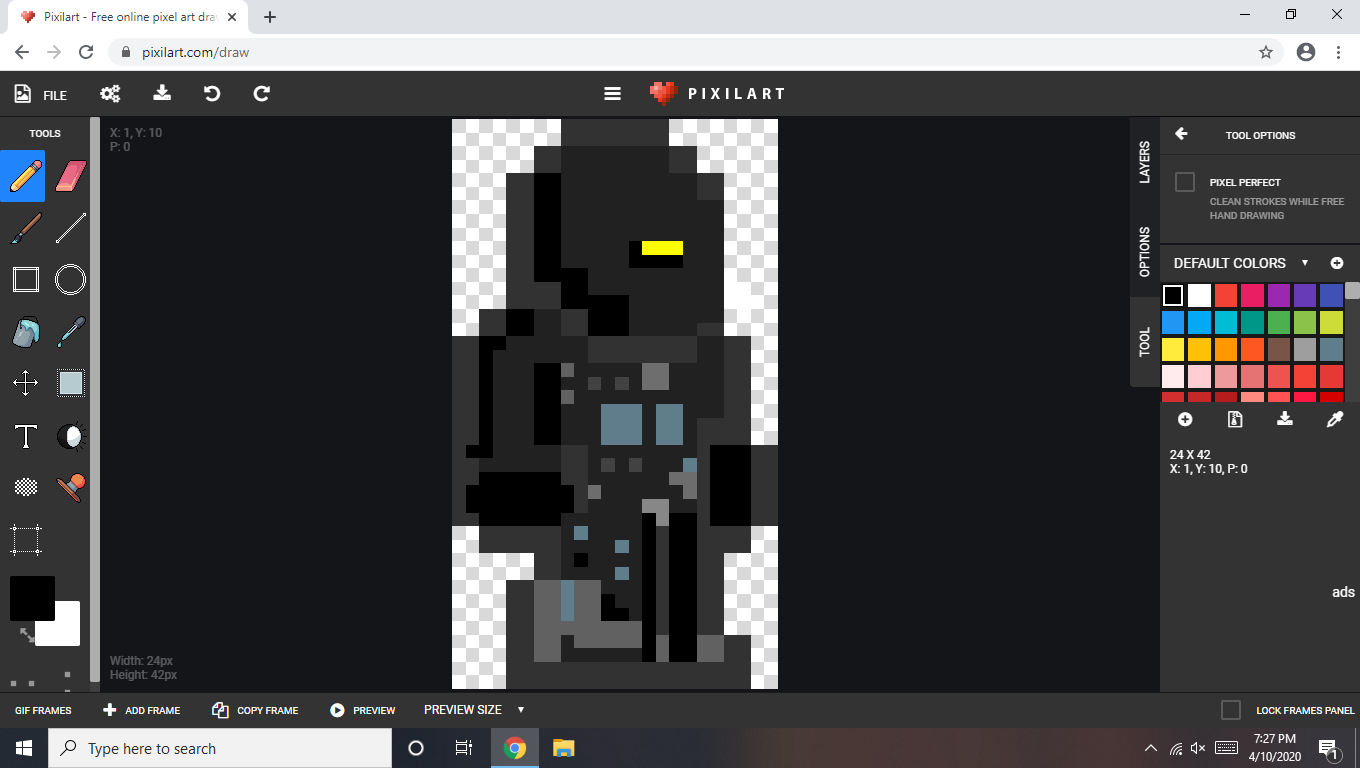Select the Line tool
The height and width of the screenshot is (768, 1360).
(70, 228)
